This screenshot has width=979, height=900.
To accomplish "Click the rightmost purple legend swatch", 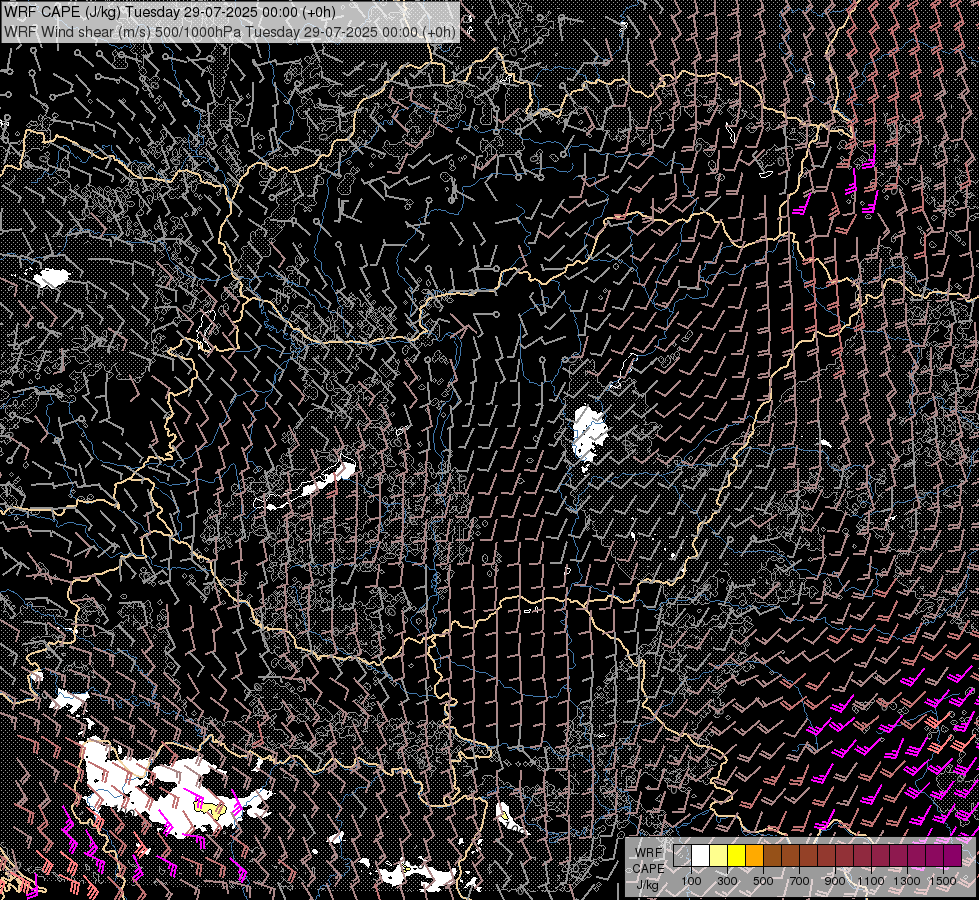I will pyautogui.click(x=952, y=856).
